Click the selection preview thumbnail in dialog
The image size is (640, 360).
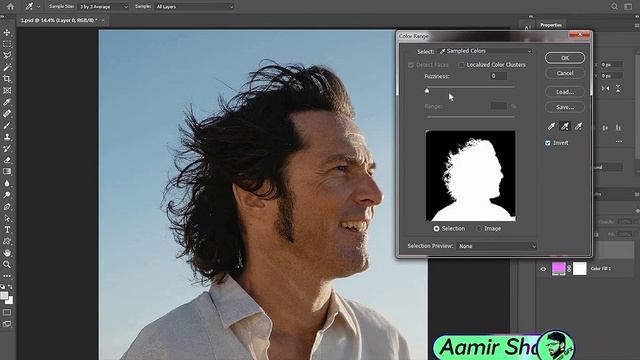(471, 176)
